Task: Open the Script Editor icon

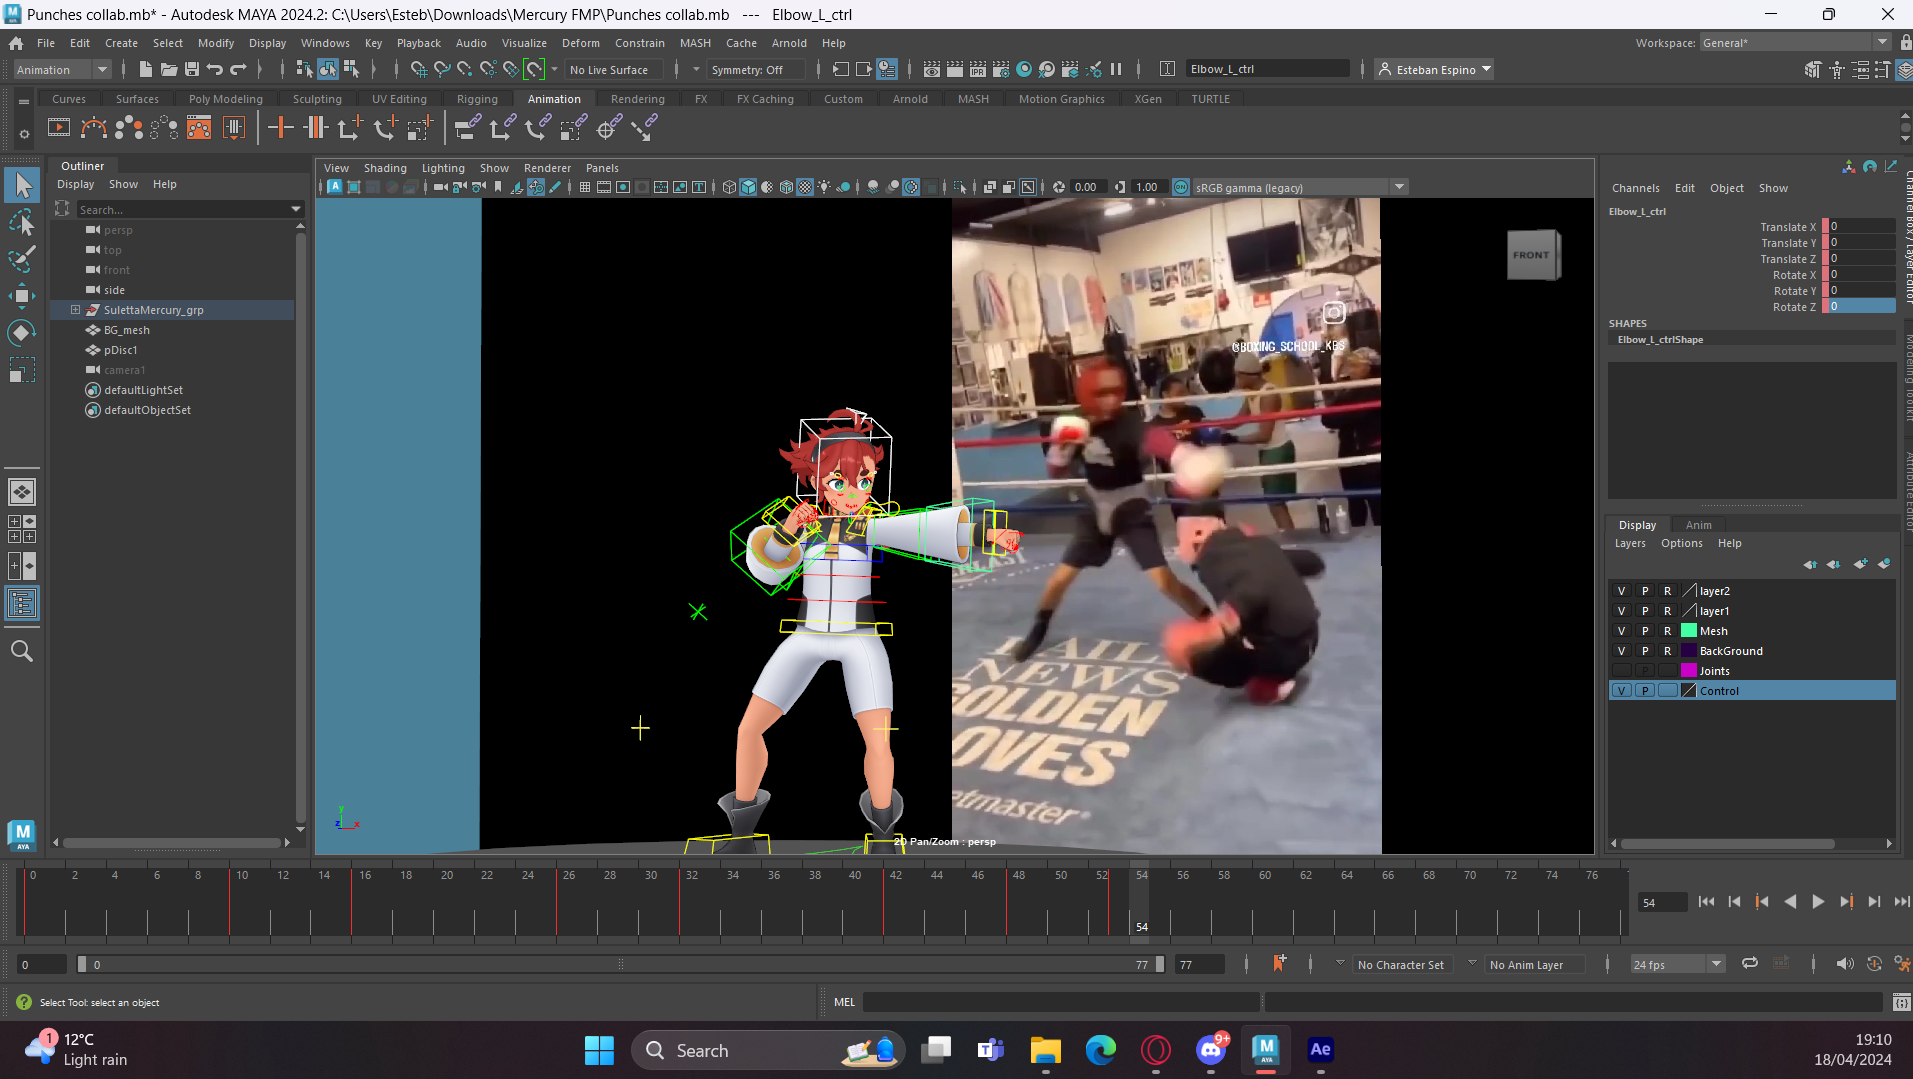Action: [1901, 1002]
